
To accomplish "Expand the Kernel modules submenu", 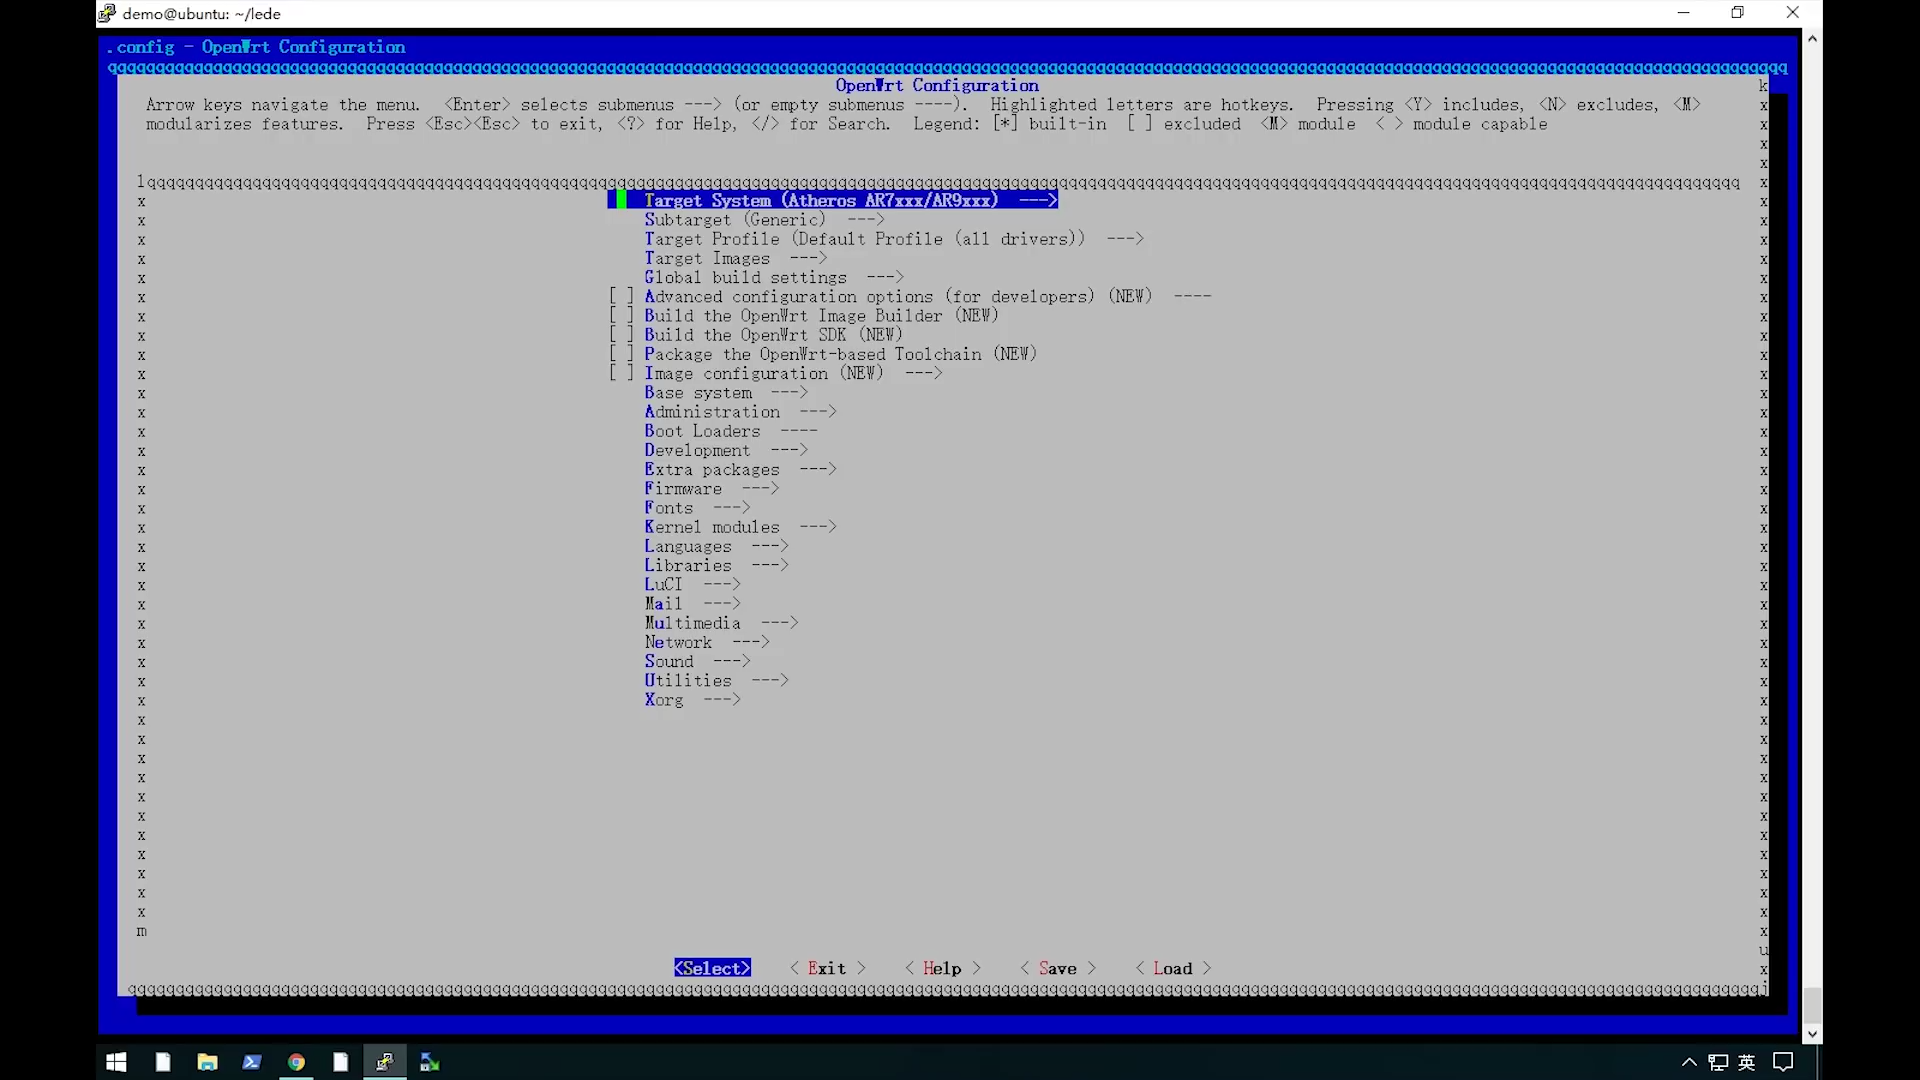I will point(740,527).
